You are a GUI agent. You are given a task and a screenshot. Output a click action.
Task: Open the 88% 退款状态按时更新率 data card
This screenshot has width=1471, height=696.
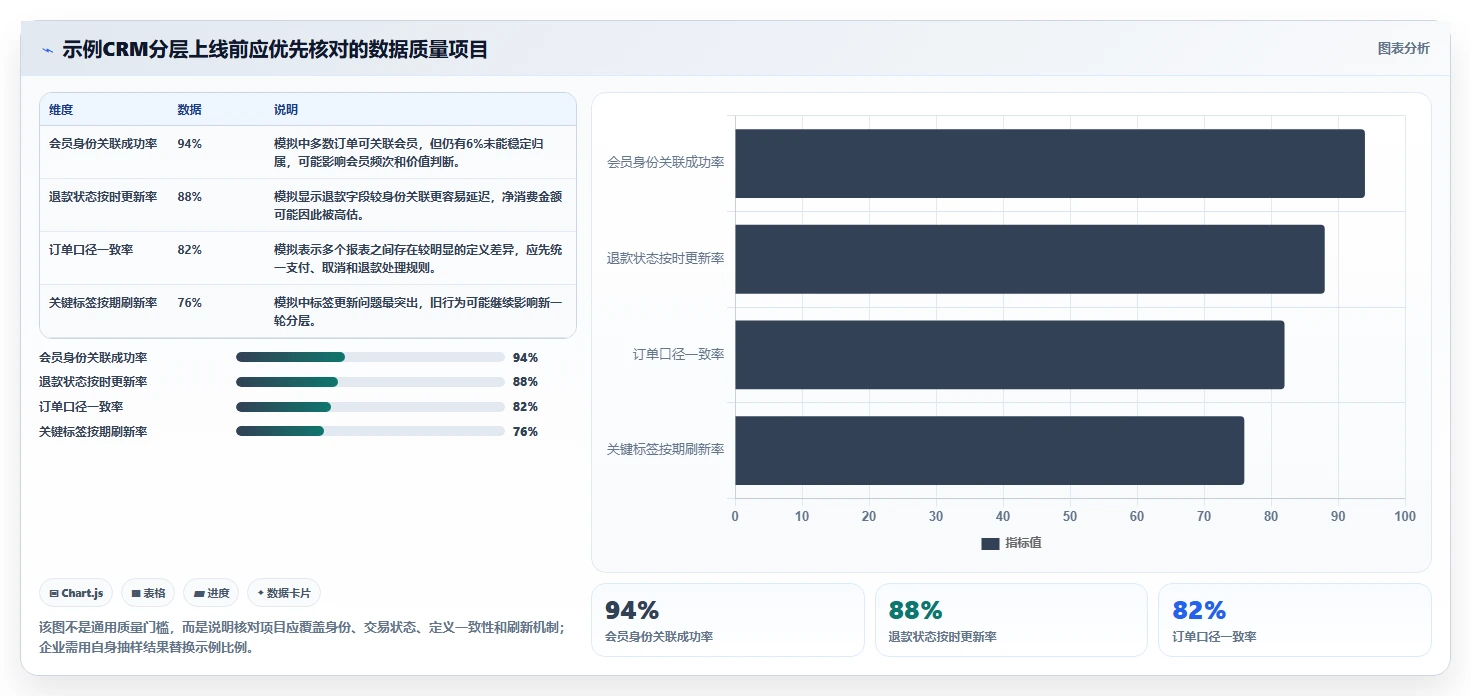tap(1011, 620)
